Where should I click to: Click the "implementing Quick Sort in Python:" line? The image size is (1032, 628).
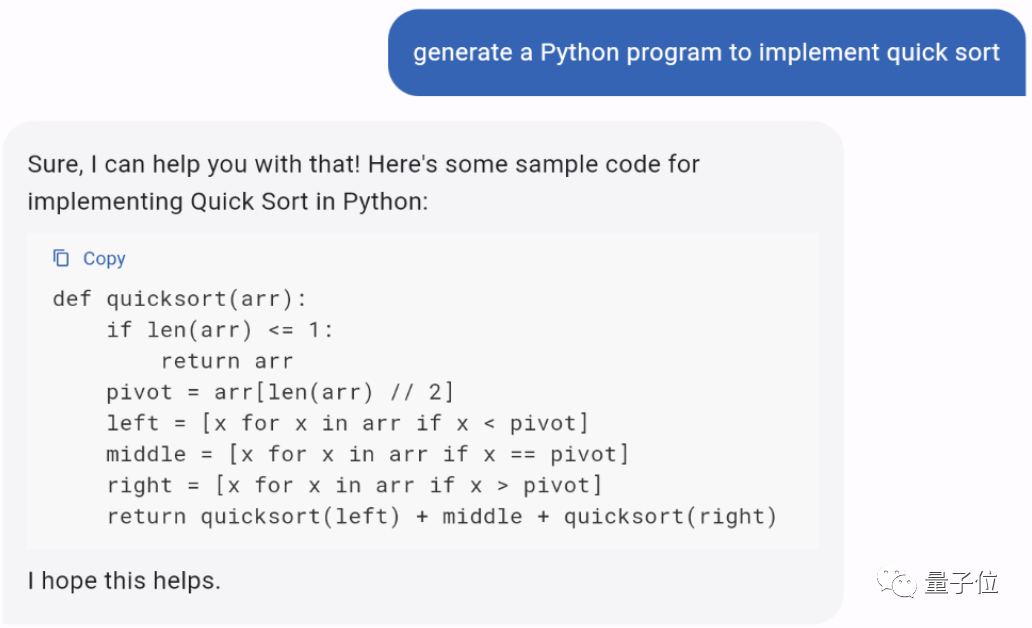(227, 201)
